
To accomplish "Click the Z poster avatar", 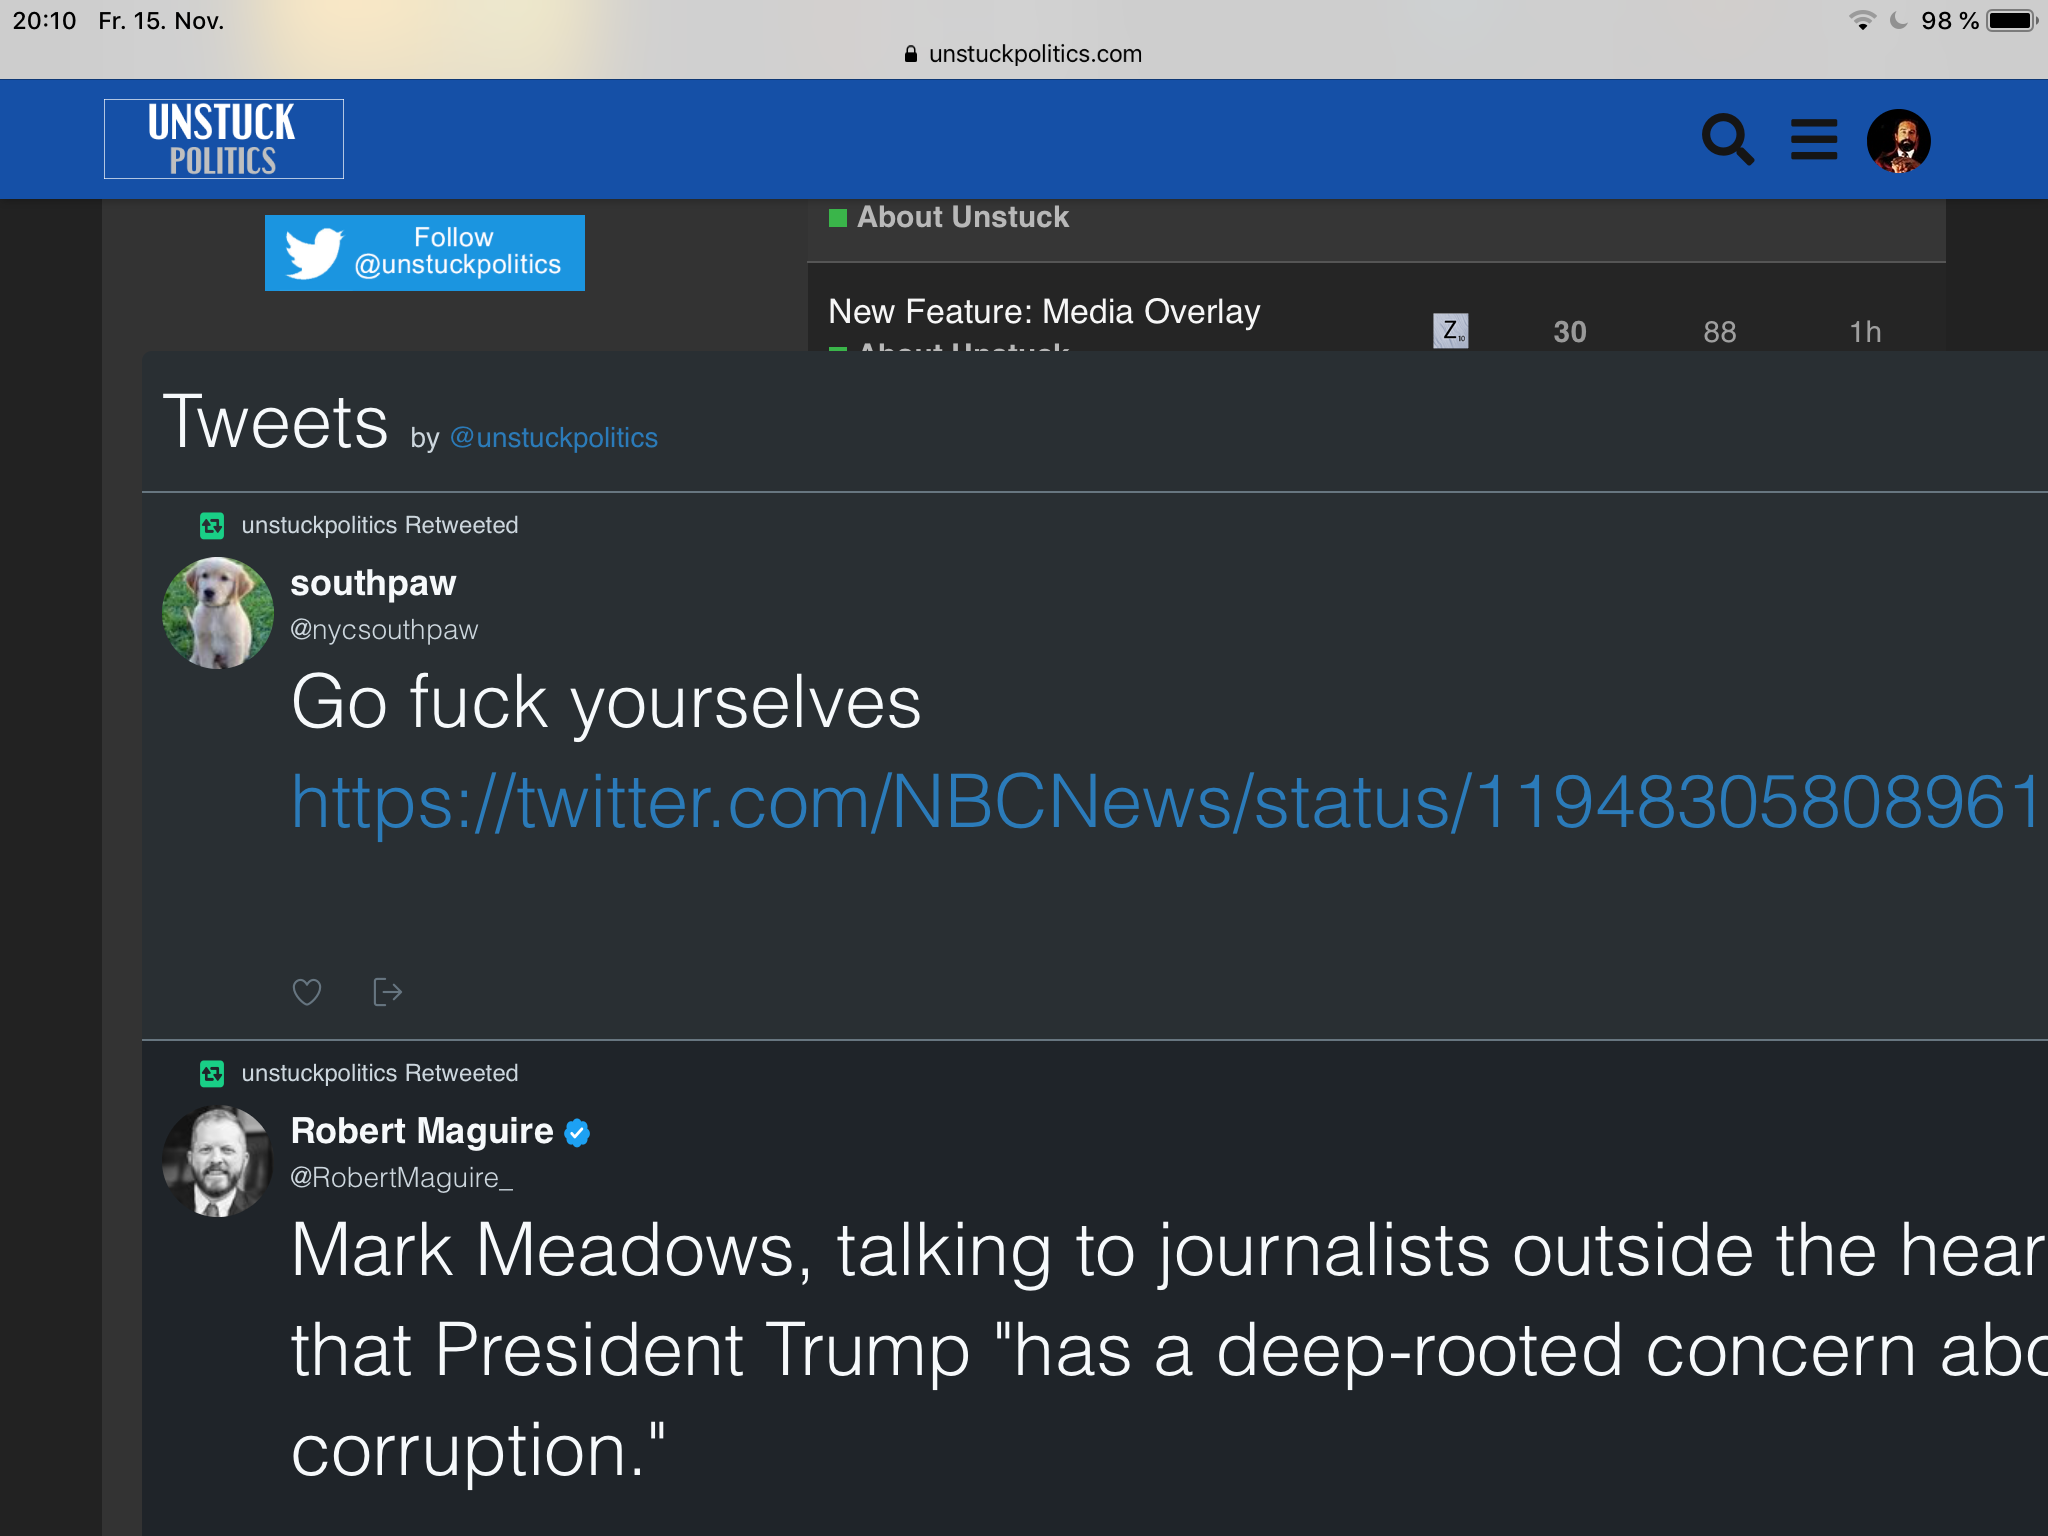I will pos(1450,331).
